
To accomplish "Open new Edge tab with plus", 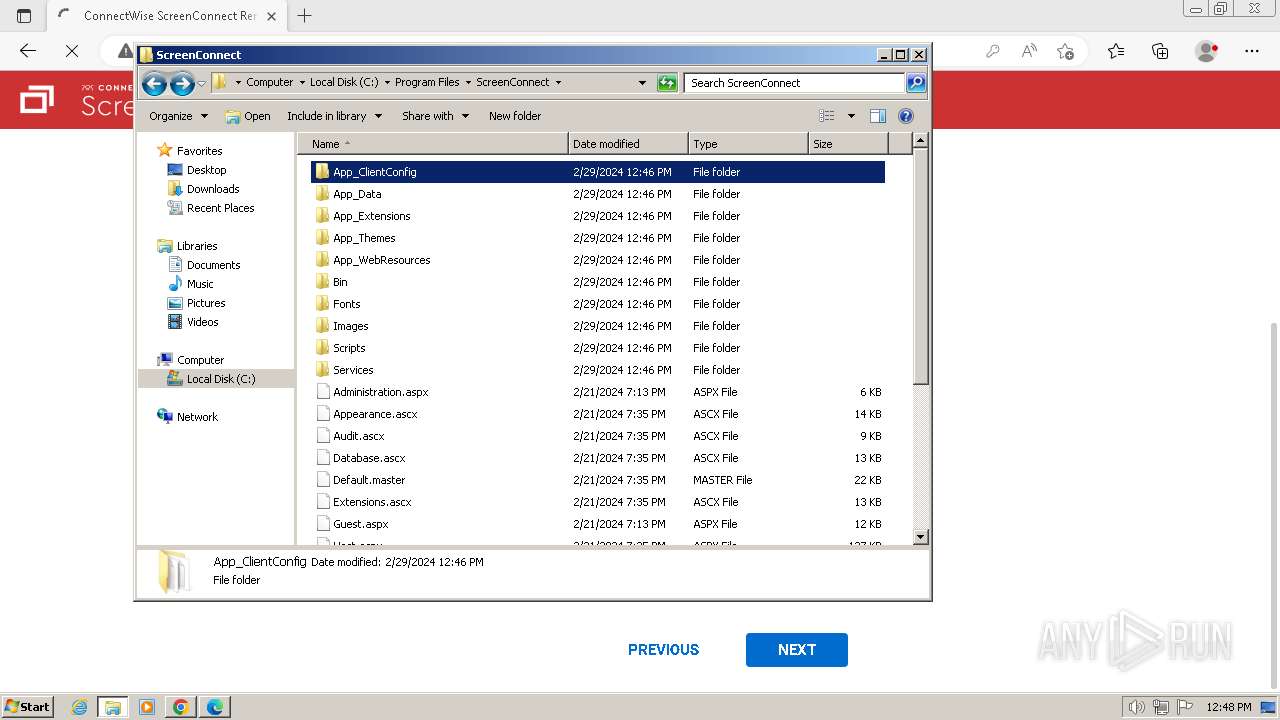I will pyautogui.click(x=305, y=15).
